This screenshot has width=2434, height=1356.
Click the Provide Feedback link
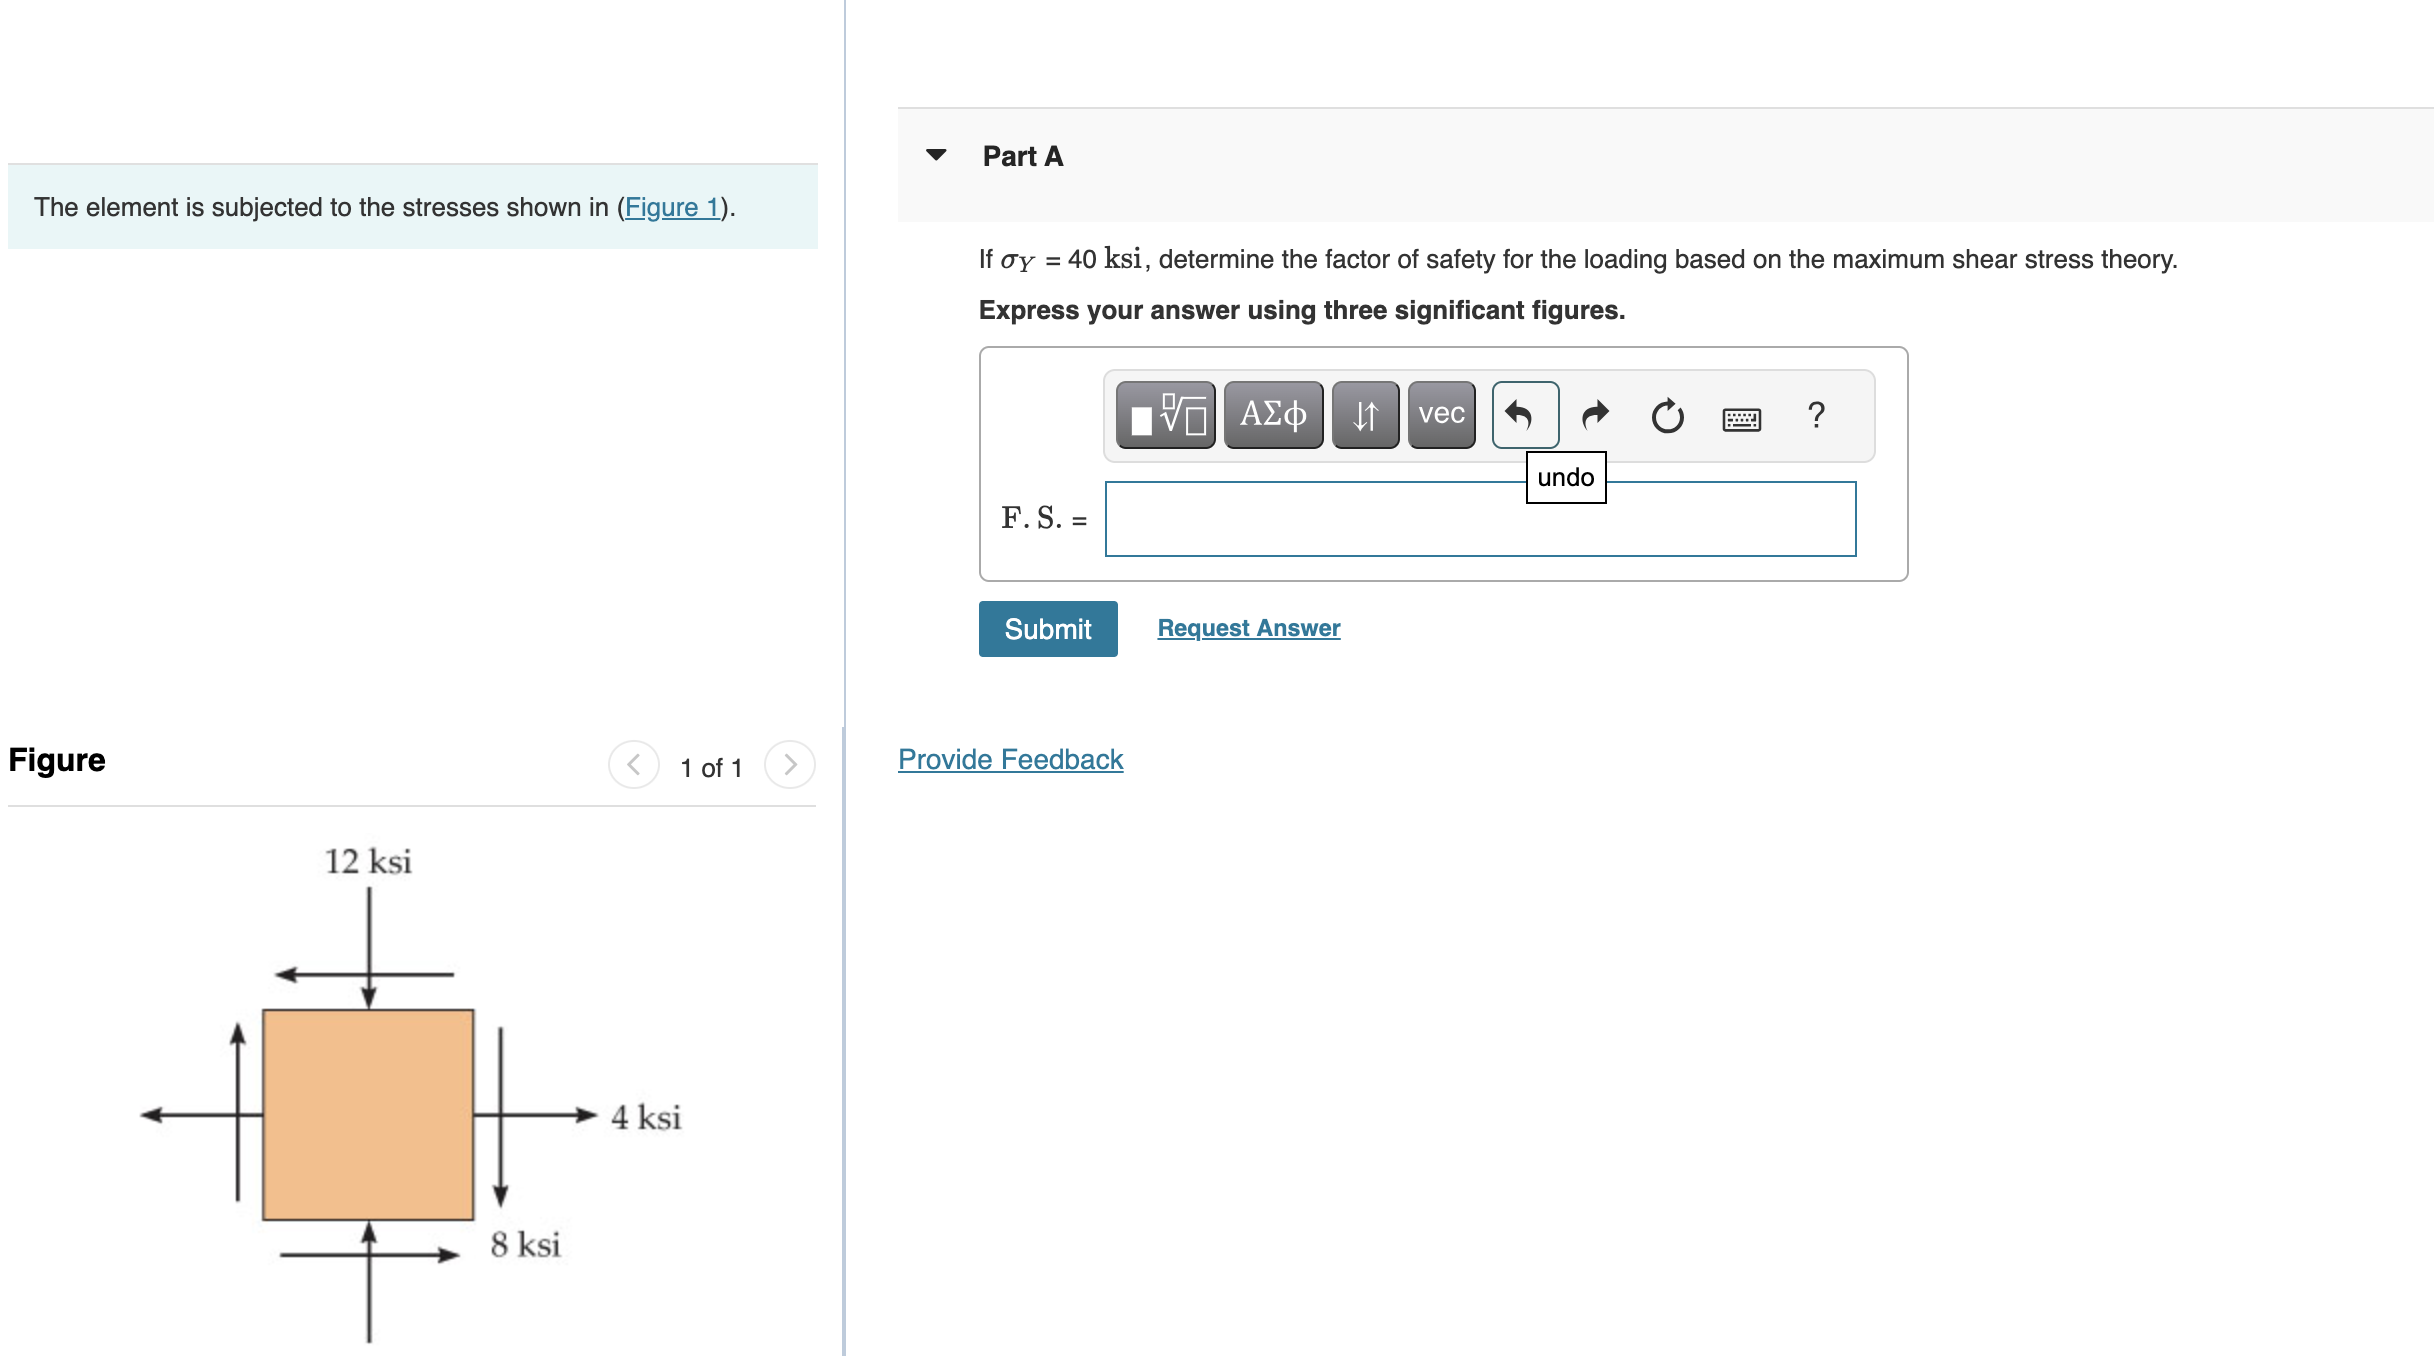coord(1009,759)
